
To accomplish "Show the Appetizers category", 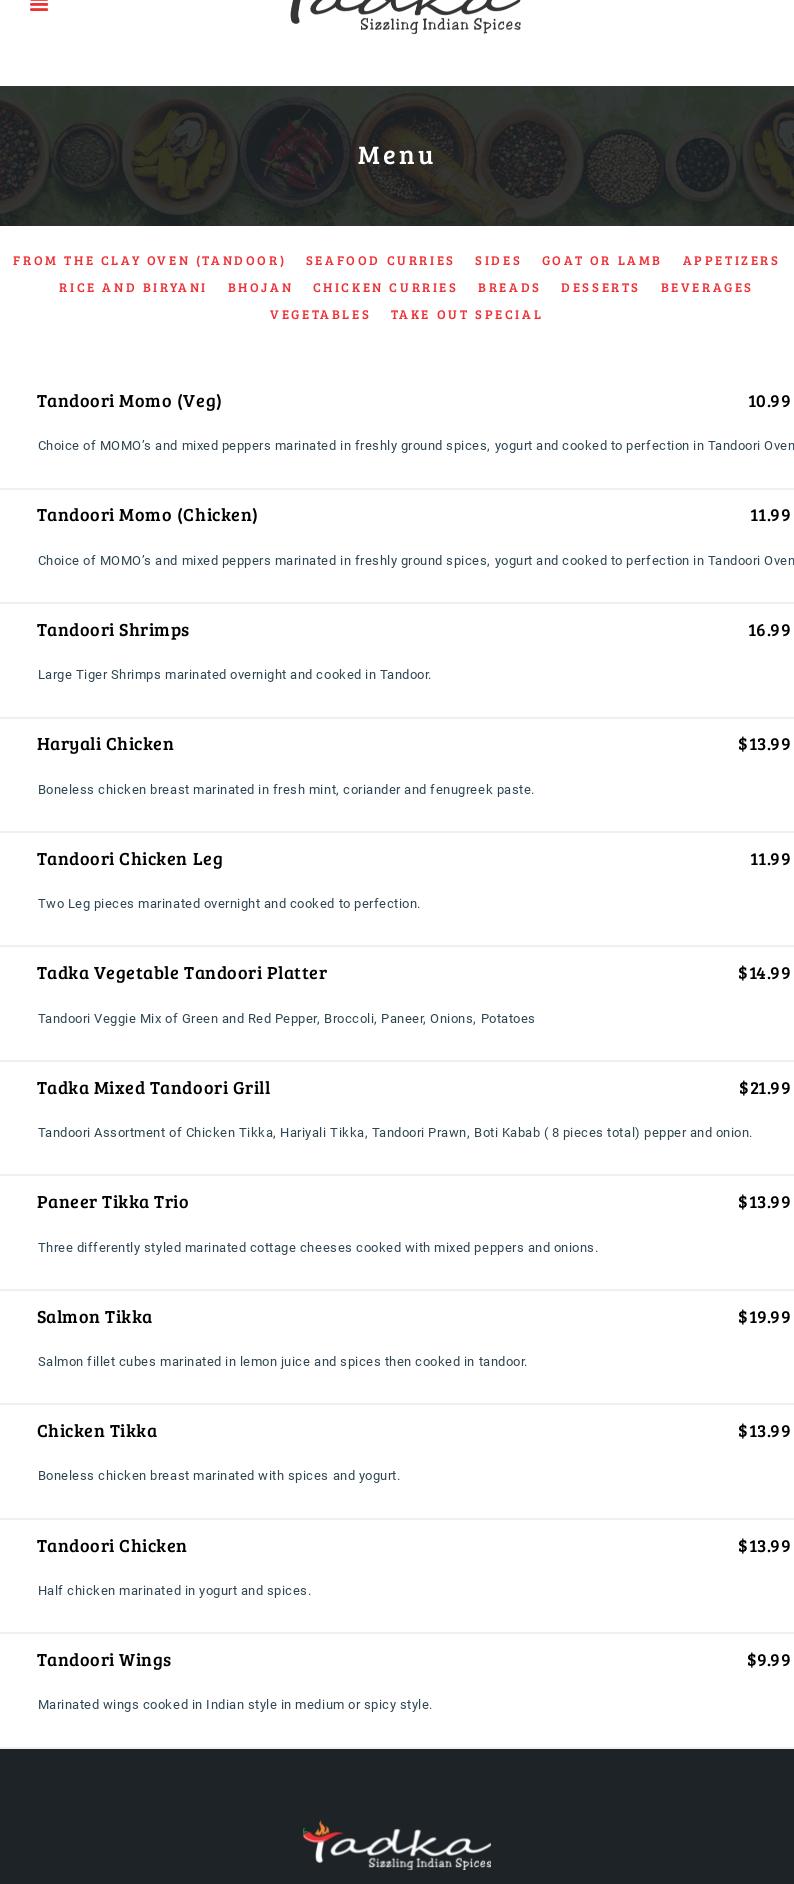I will tap(731, 261).
